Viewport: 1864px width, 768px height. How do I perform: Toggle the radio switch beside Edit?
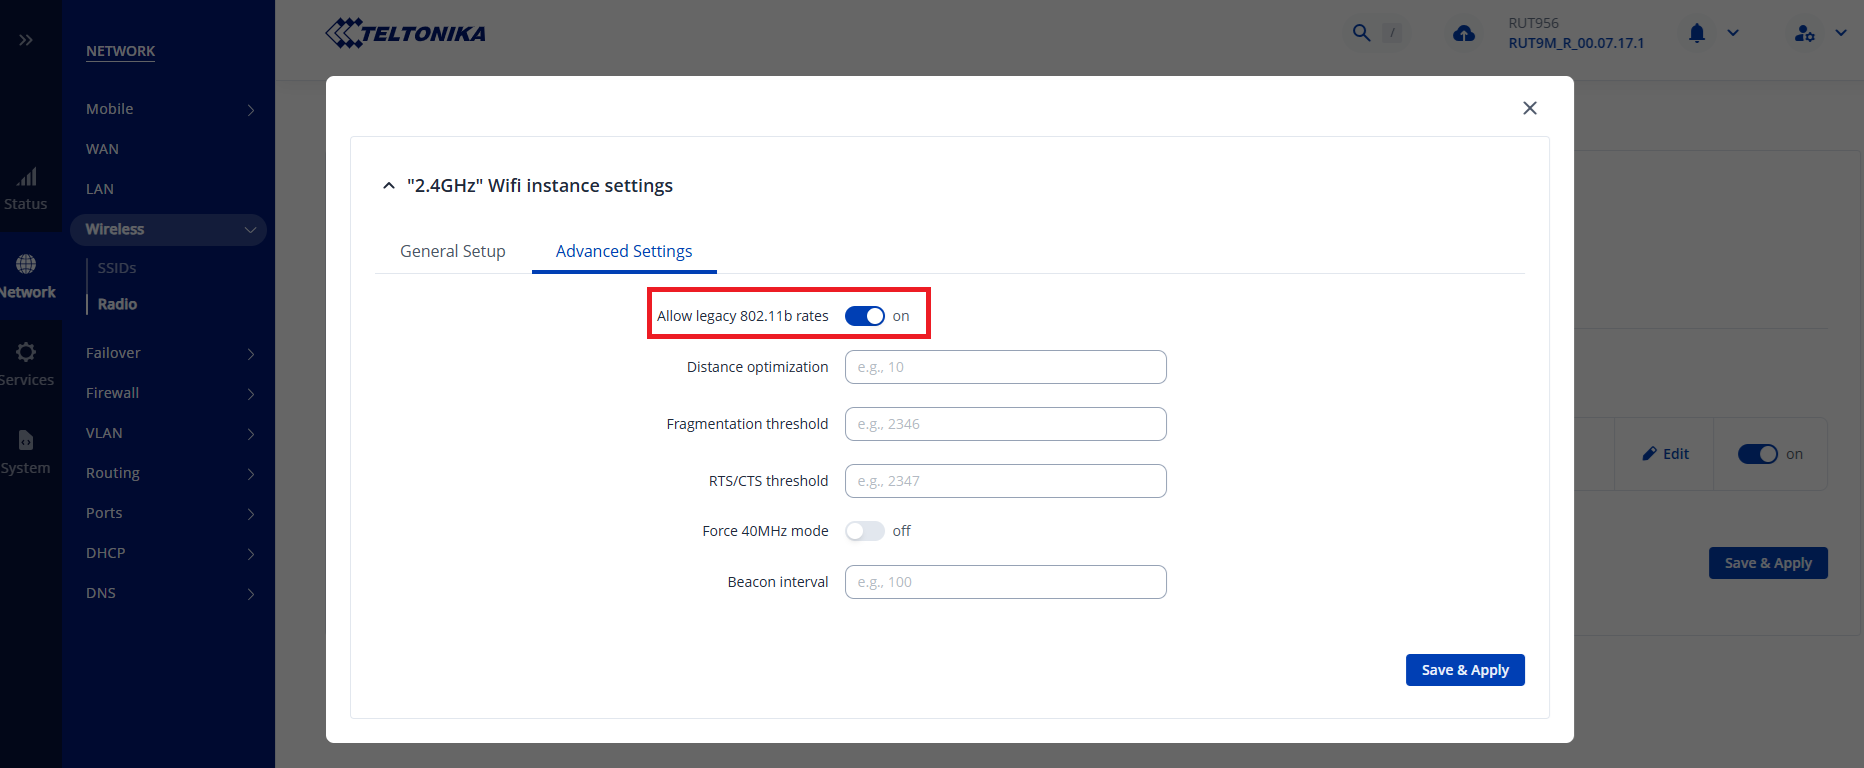pyautogui.click(x=1757, y=454)
